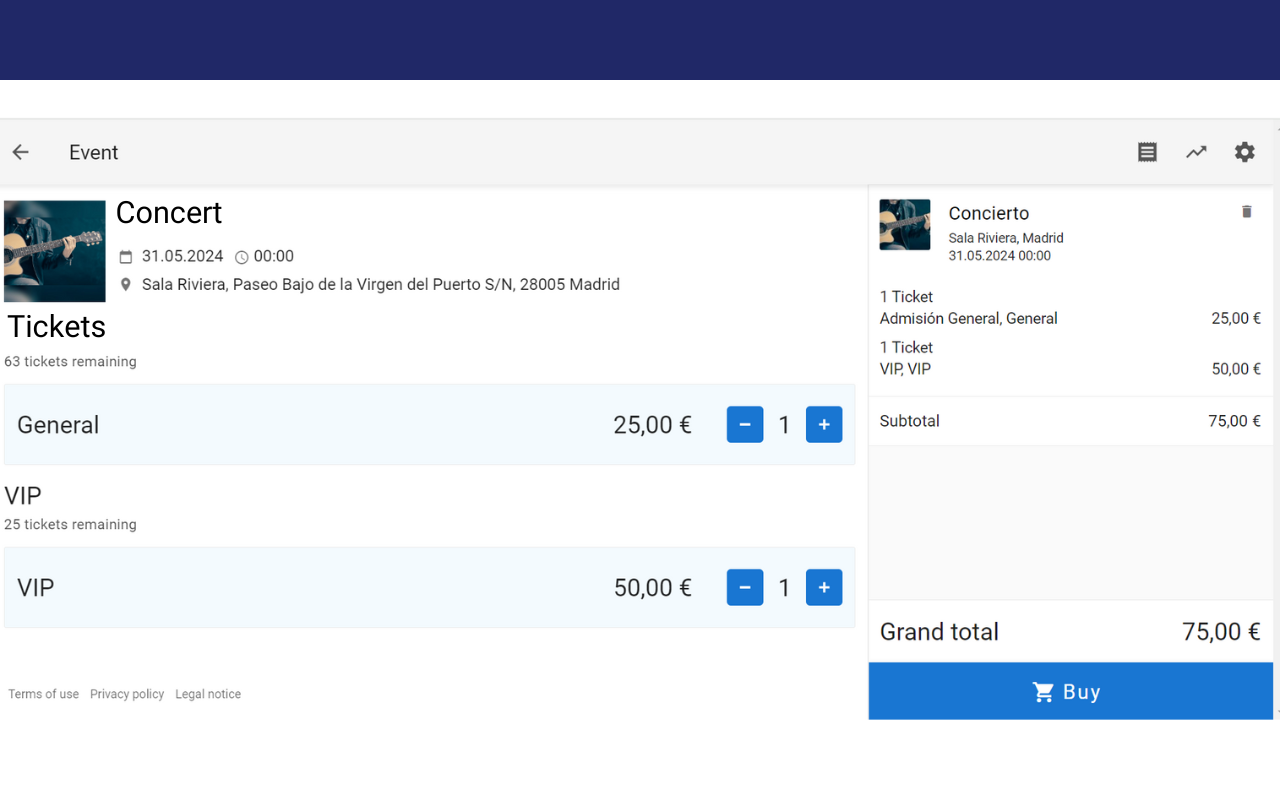1280x800 pixels.
Task: Decrease General ticket quantity
Action: (x=744, y=425)
